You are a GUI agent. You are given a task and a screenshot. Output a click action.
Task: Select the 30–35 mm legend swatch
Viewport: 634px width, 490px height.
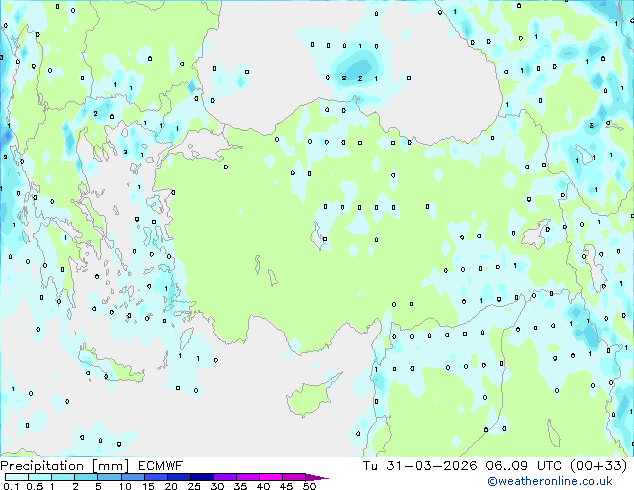(225, 477)
